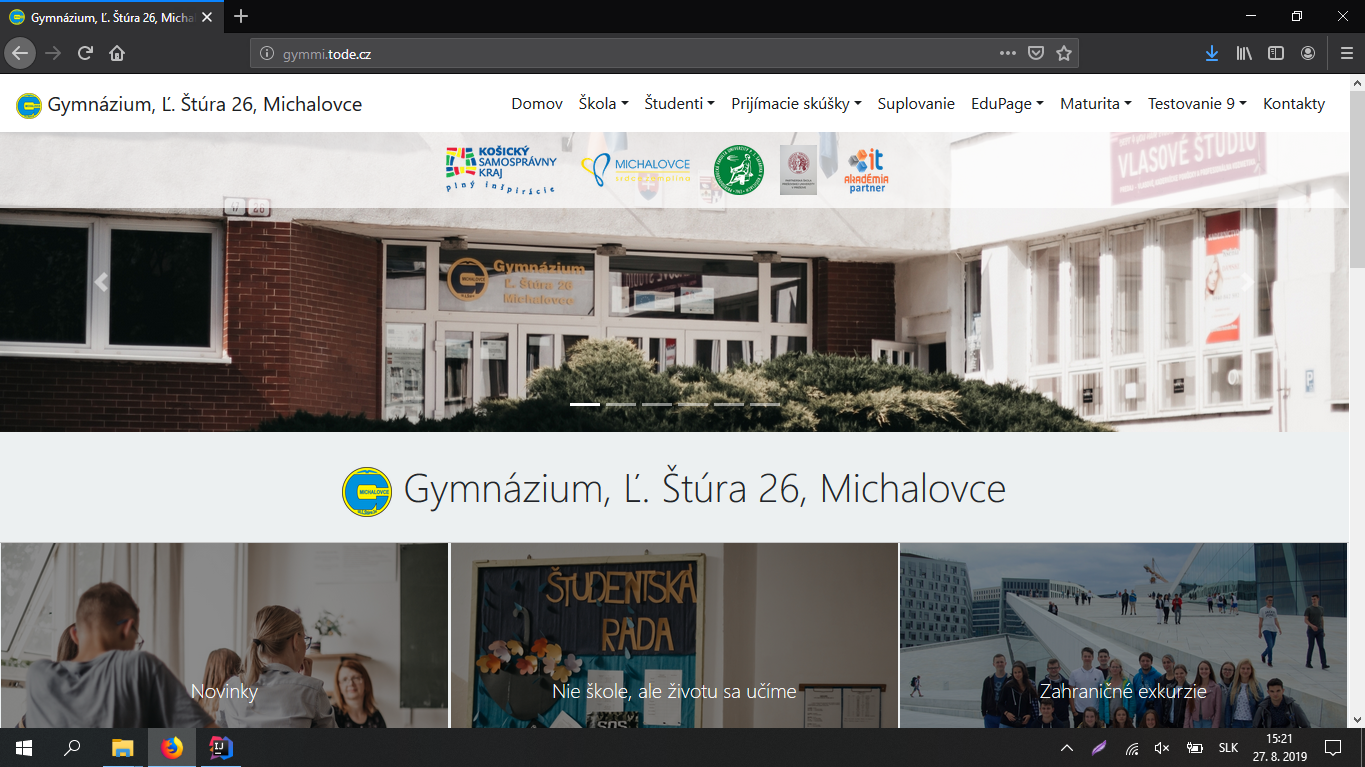Viewport: 1365px width, 767px height.
Task: Open site information icon in address bar
Action: coord(267,54)
